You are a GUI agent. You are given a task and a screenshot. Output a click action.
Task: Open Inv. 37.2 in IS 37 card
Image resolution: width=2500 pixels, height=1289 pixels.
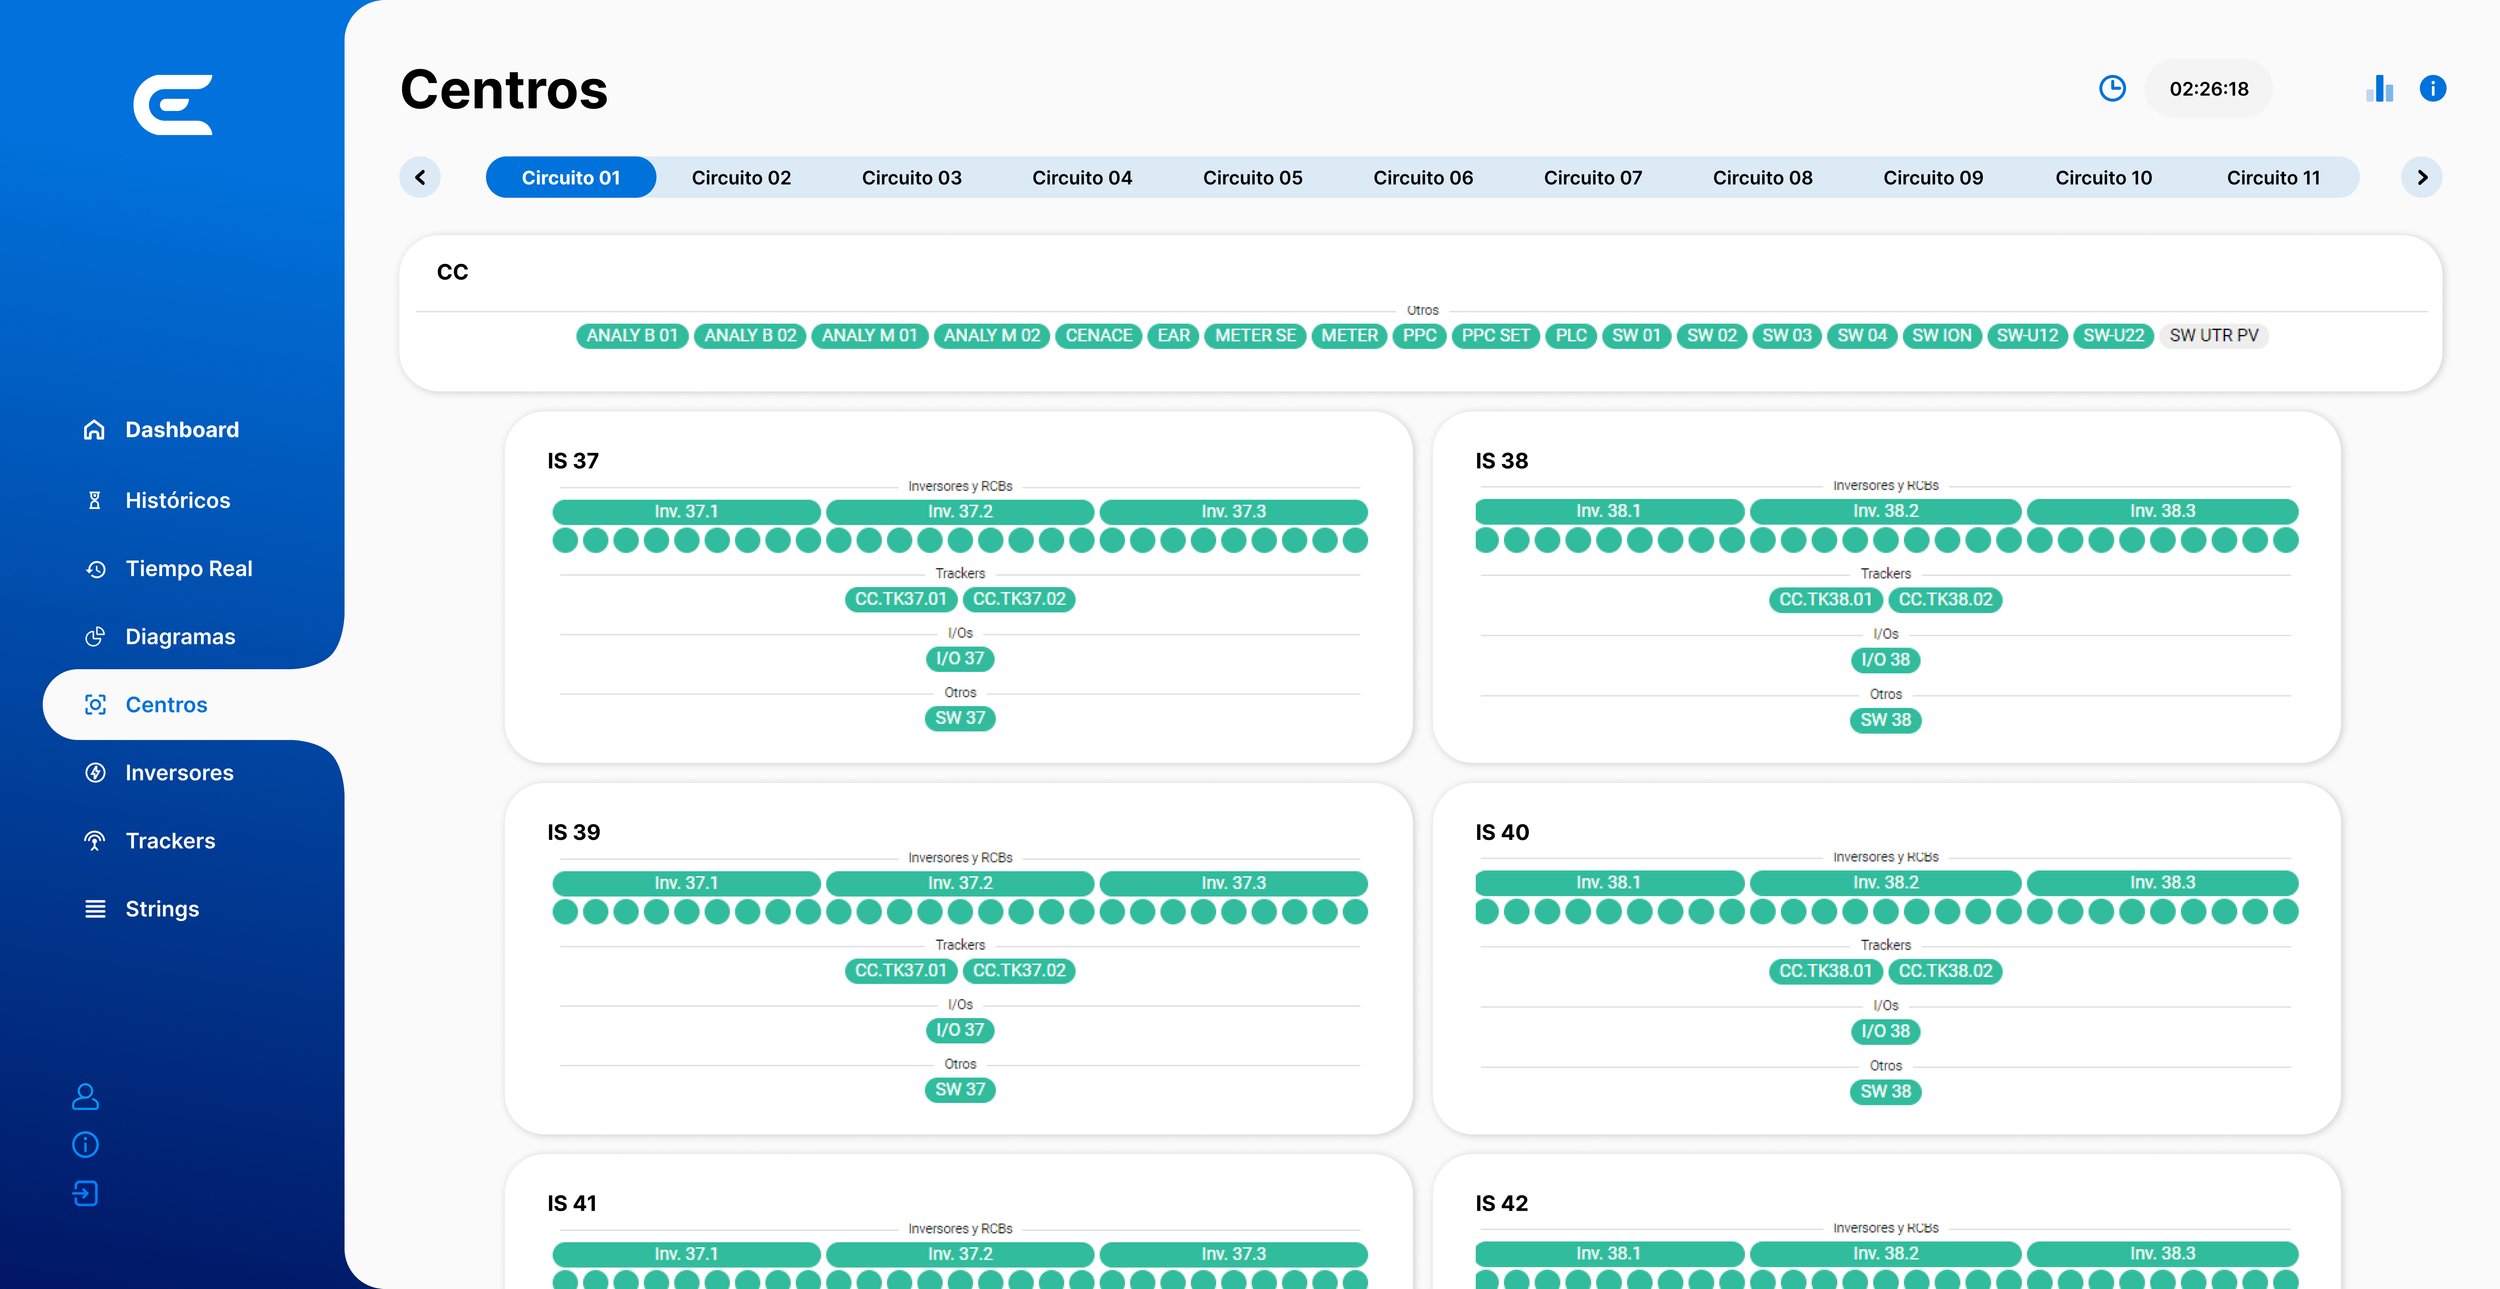(x=960, y=512)
